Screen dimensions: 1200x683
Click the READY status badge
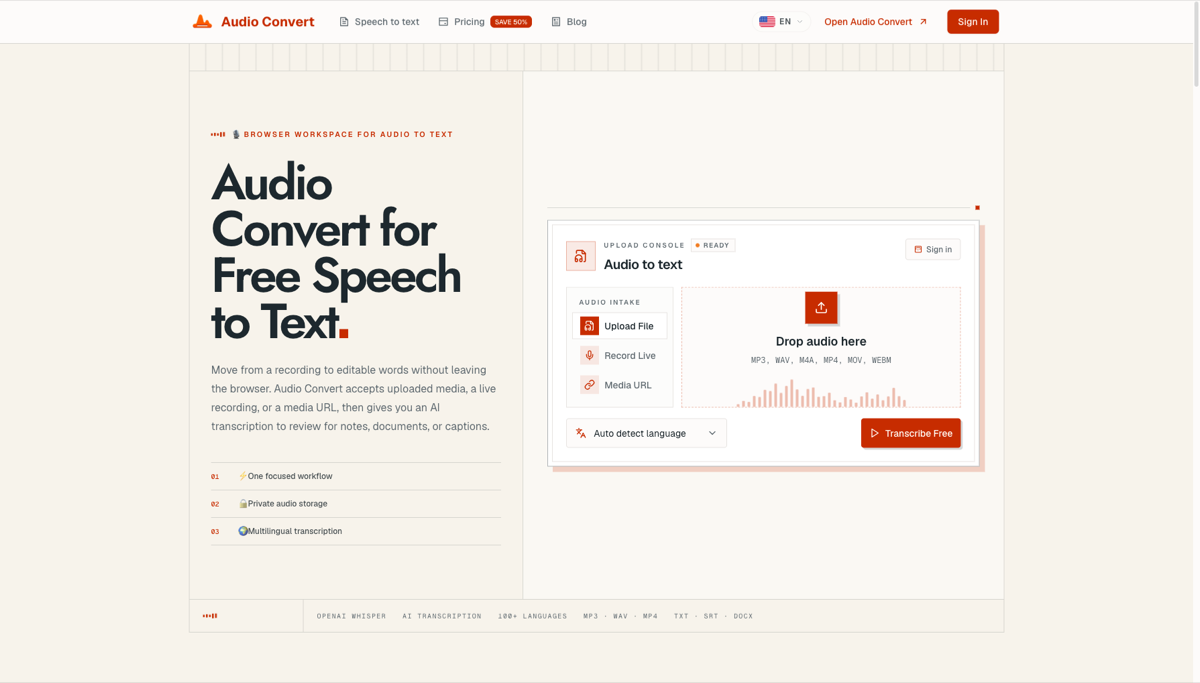tap(713, 245)
